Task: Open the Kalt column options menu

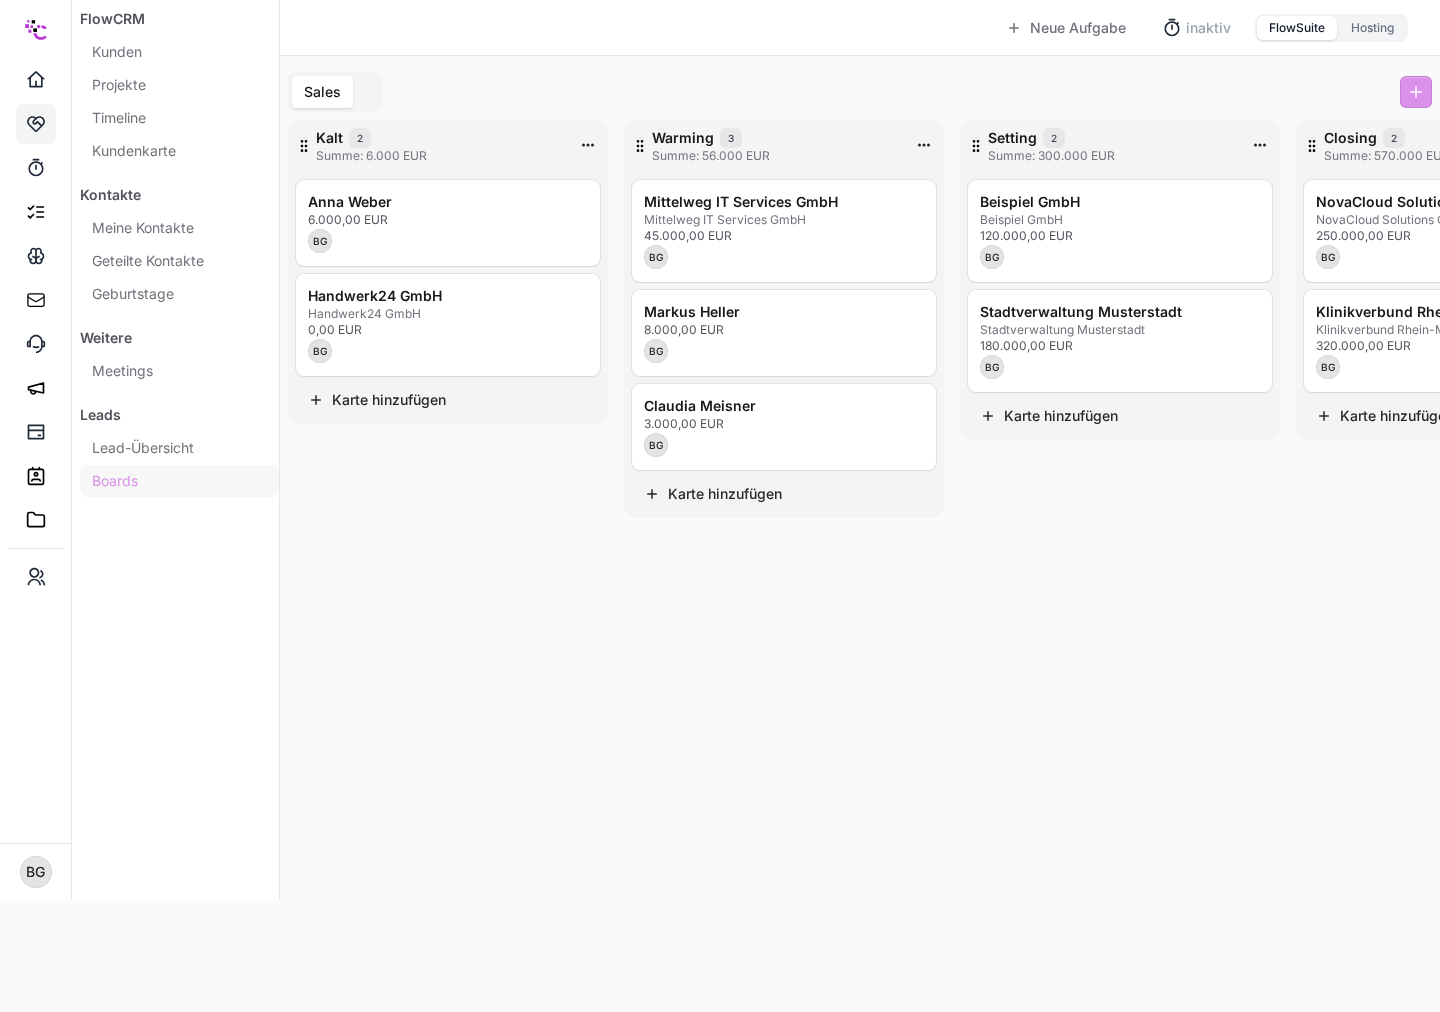Action: (588, 146)
